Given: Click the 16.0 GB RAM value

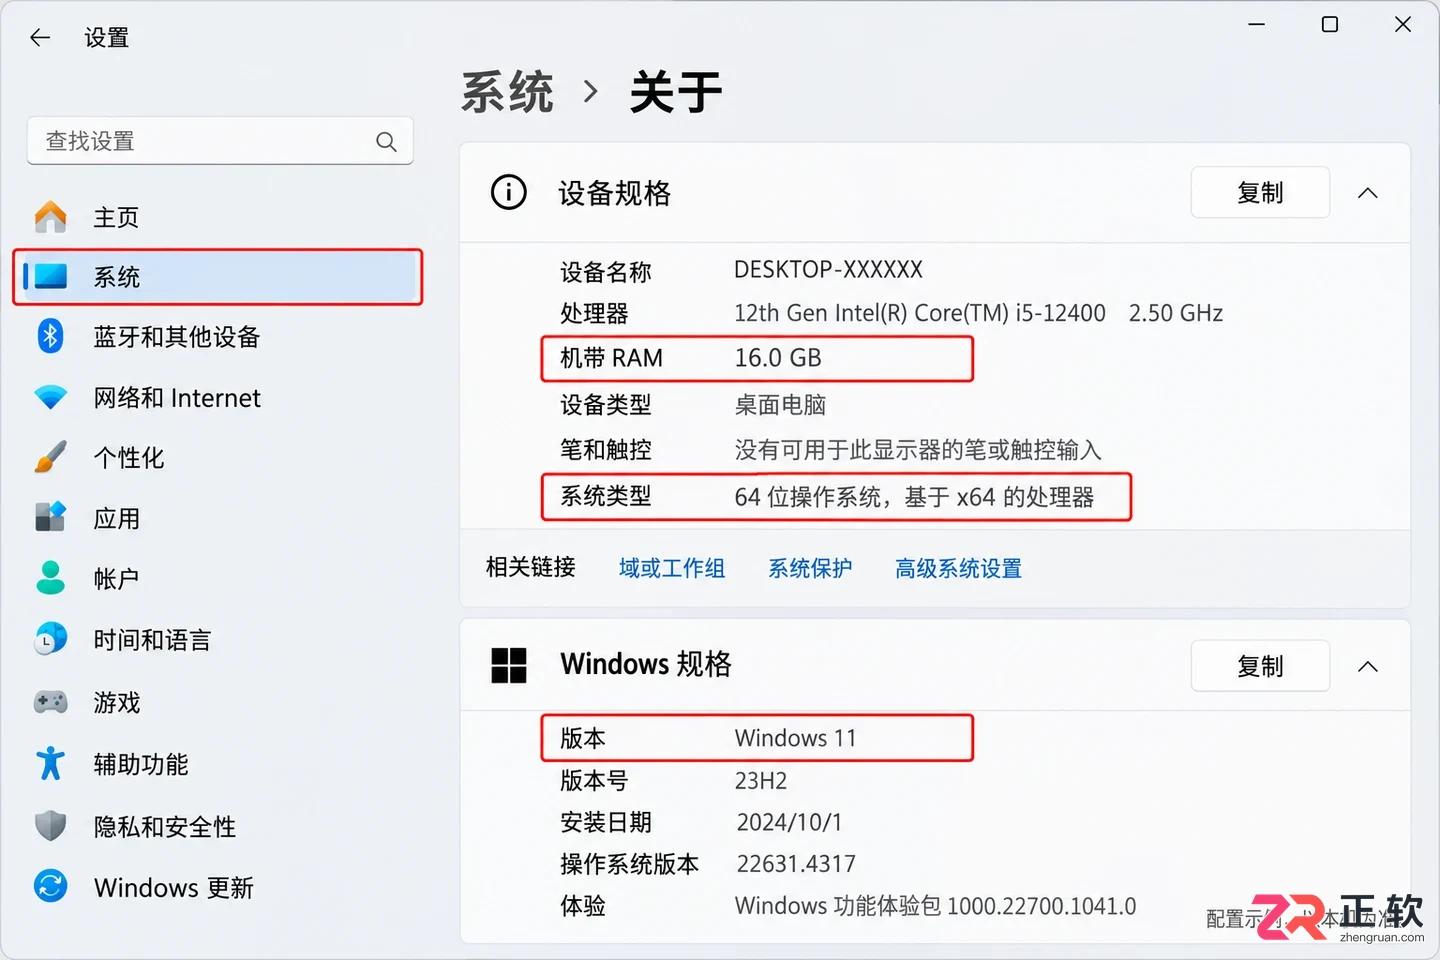Looking at the screenshot, I should tap(778, 358).
